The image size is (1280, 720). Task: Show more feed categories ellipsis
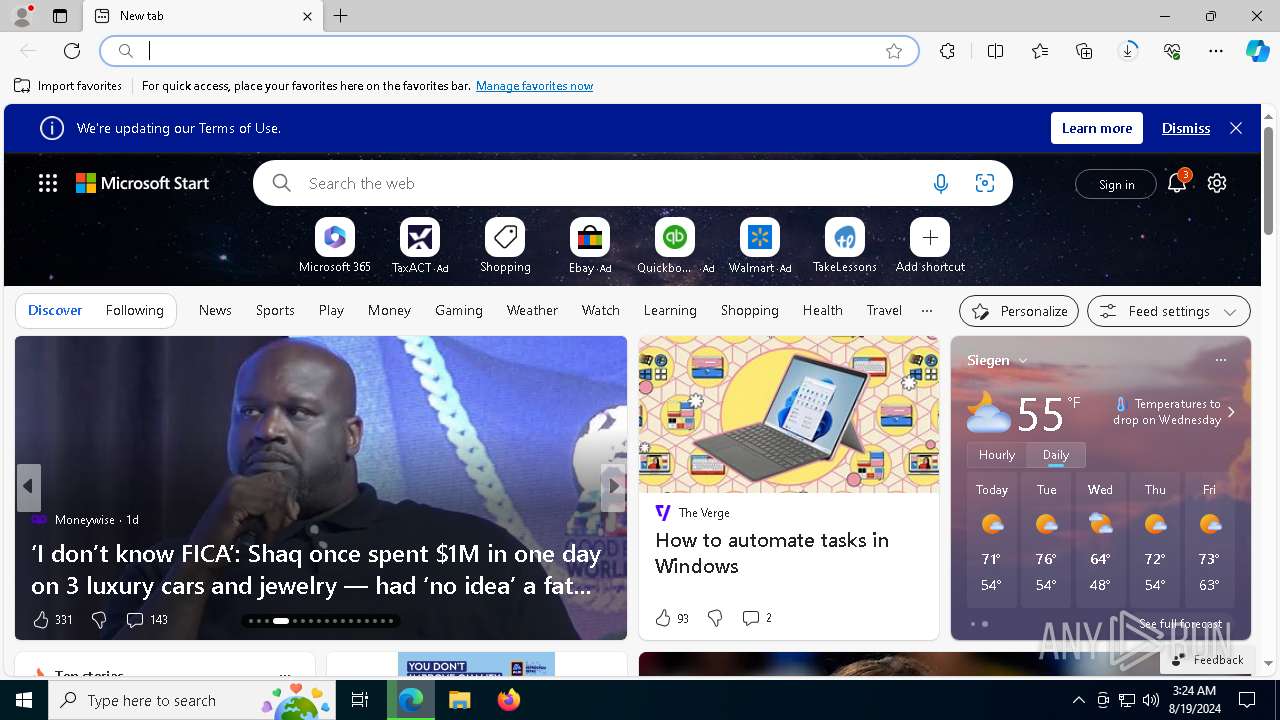[x=927, y=311]
